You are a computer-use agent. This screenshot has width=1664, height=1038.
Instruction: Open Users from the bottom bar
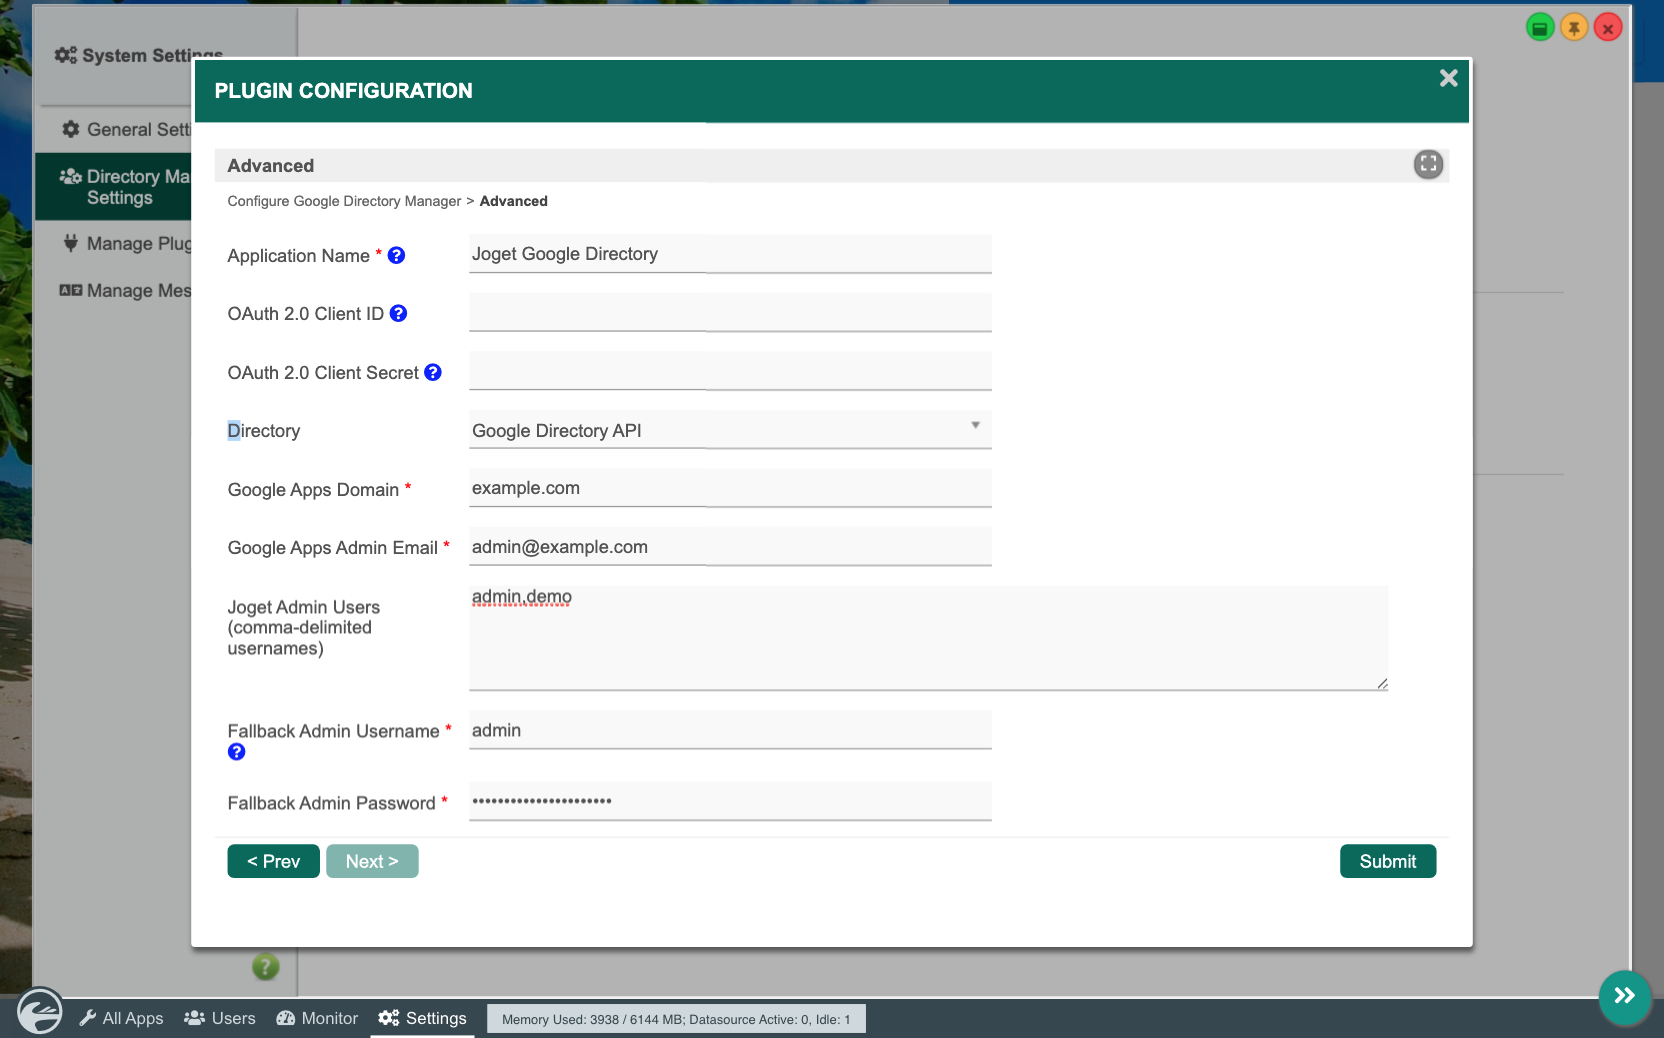tap(220, 1018)
